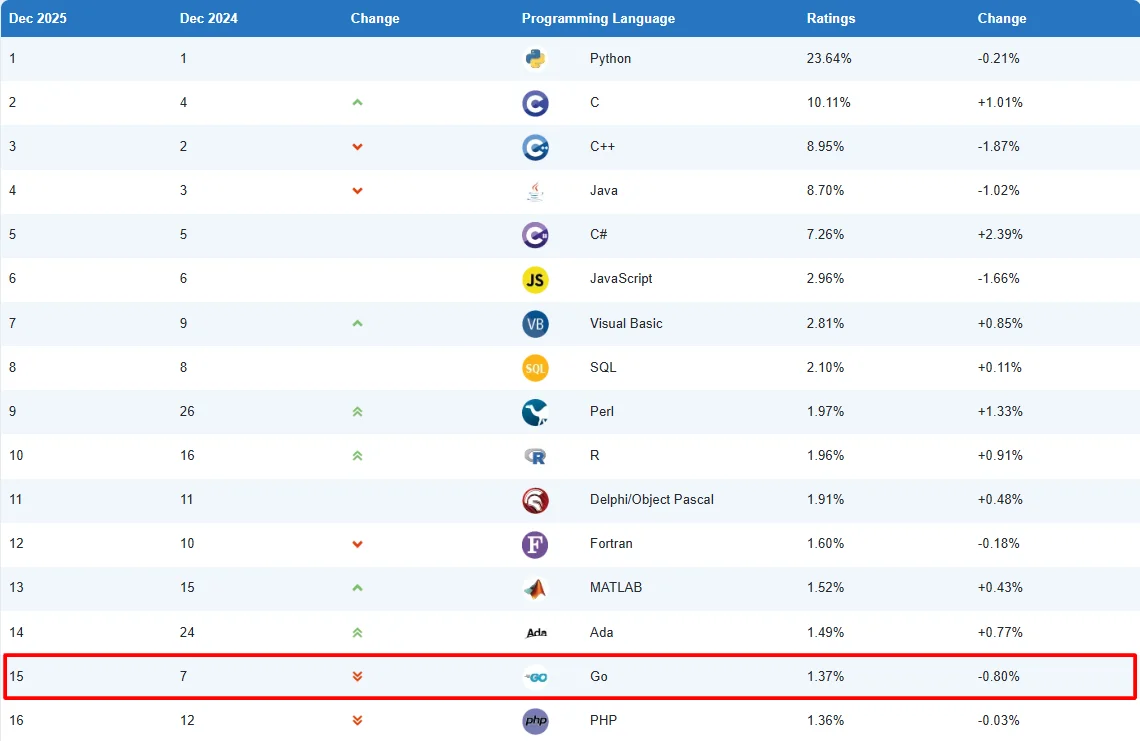The width and height of the screenshot is (1140, 741).
Task: Click the C++ logo icon
Action: click(535, 148)
